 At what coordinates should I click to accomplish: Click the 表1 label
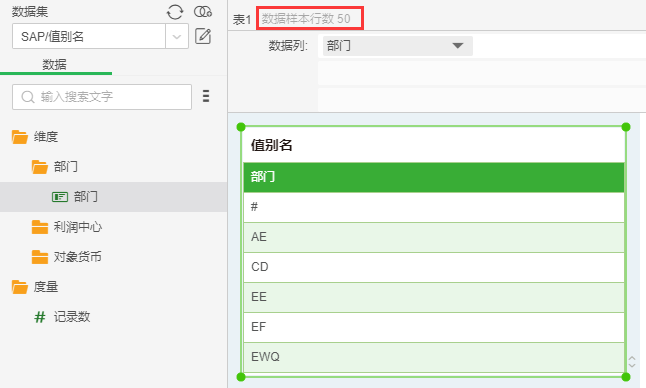242,19
